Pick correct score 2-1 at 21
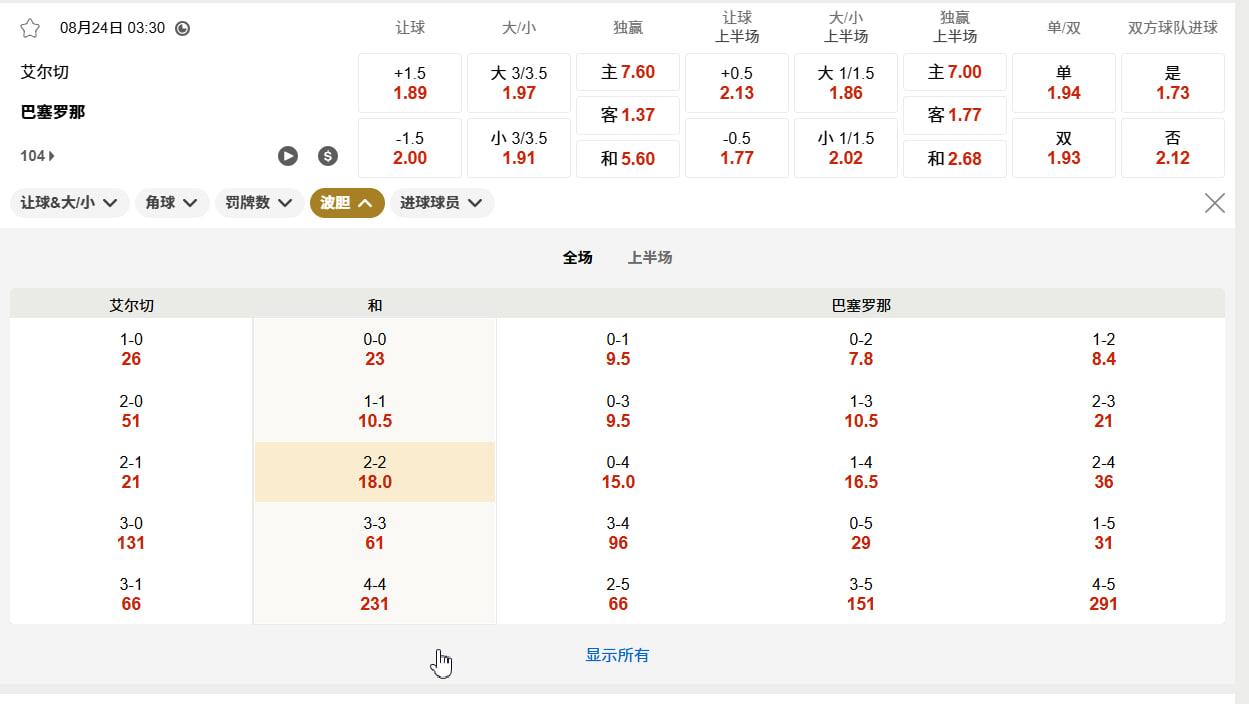Image resolution: width=1249 pixels, height=704 pixels. [131, 472]
